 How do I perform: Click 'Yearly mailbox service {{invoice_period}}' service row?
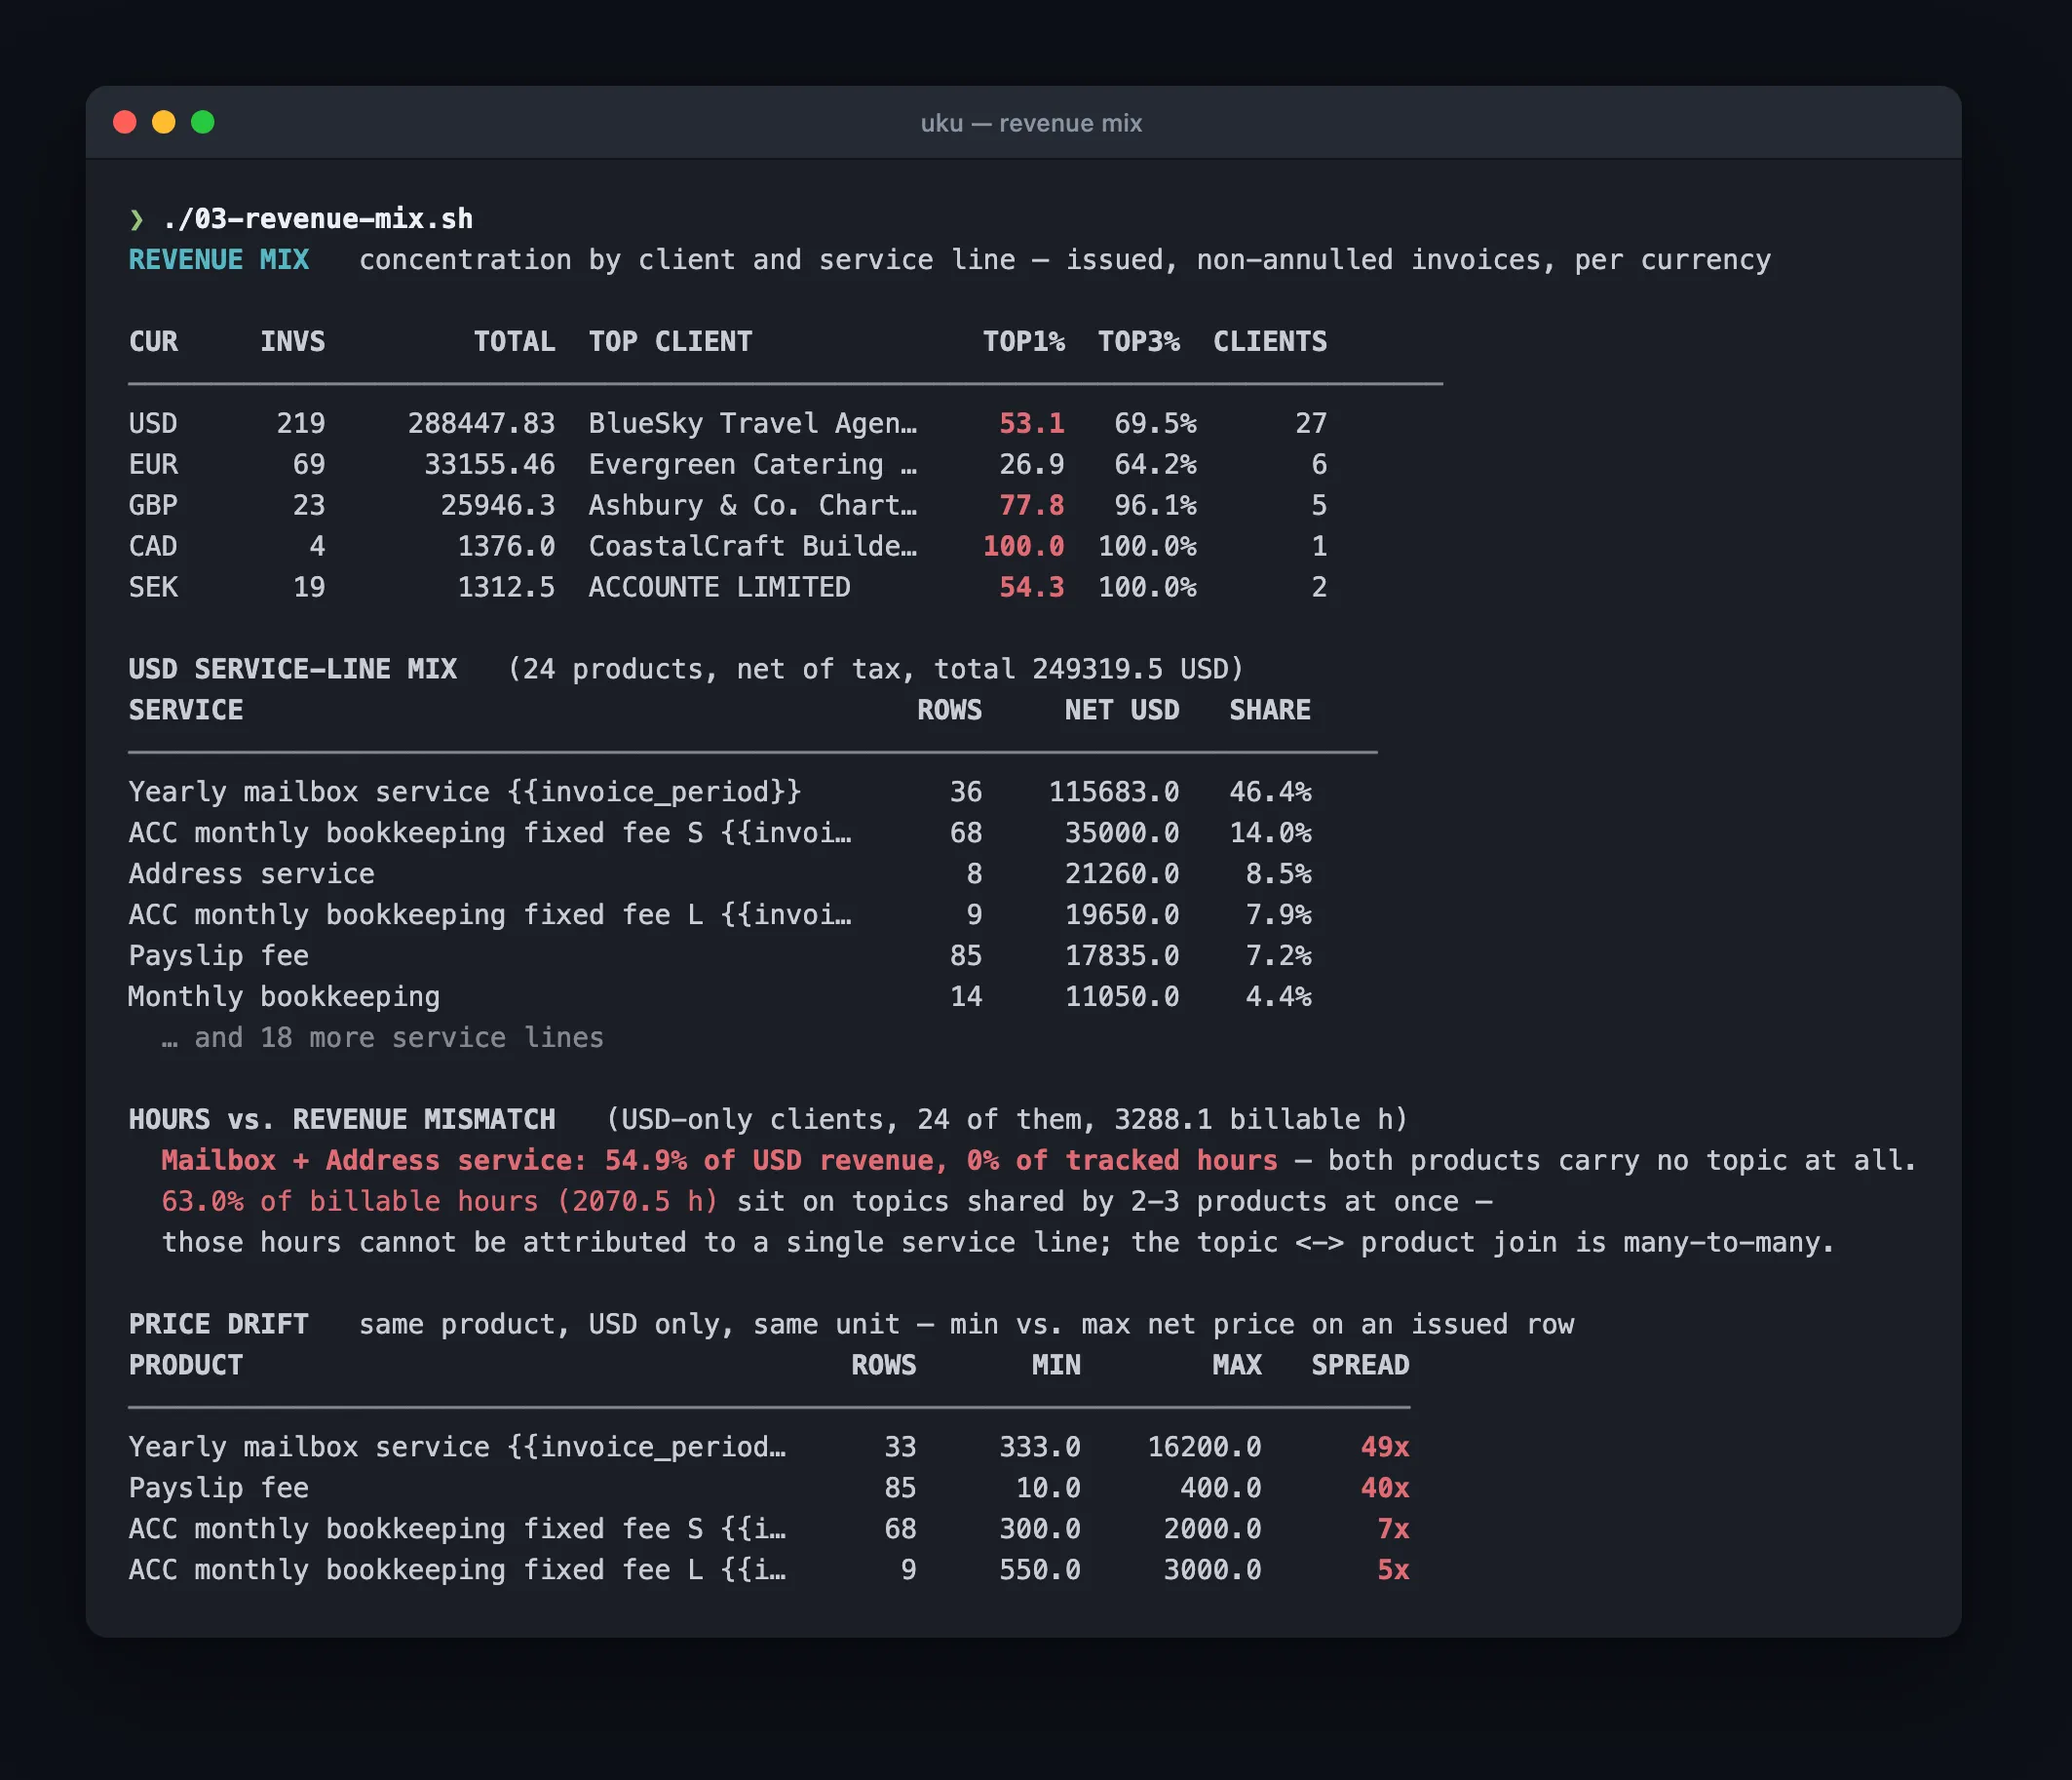[x=465, y=792]
